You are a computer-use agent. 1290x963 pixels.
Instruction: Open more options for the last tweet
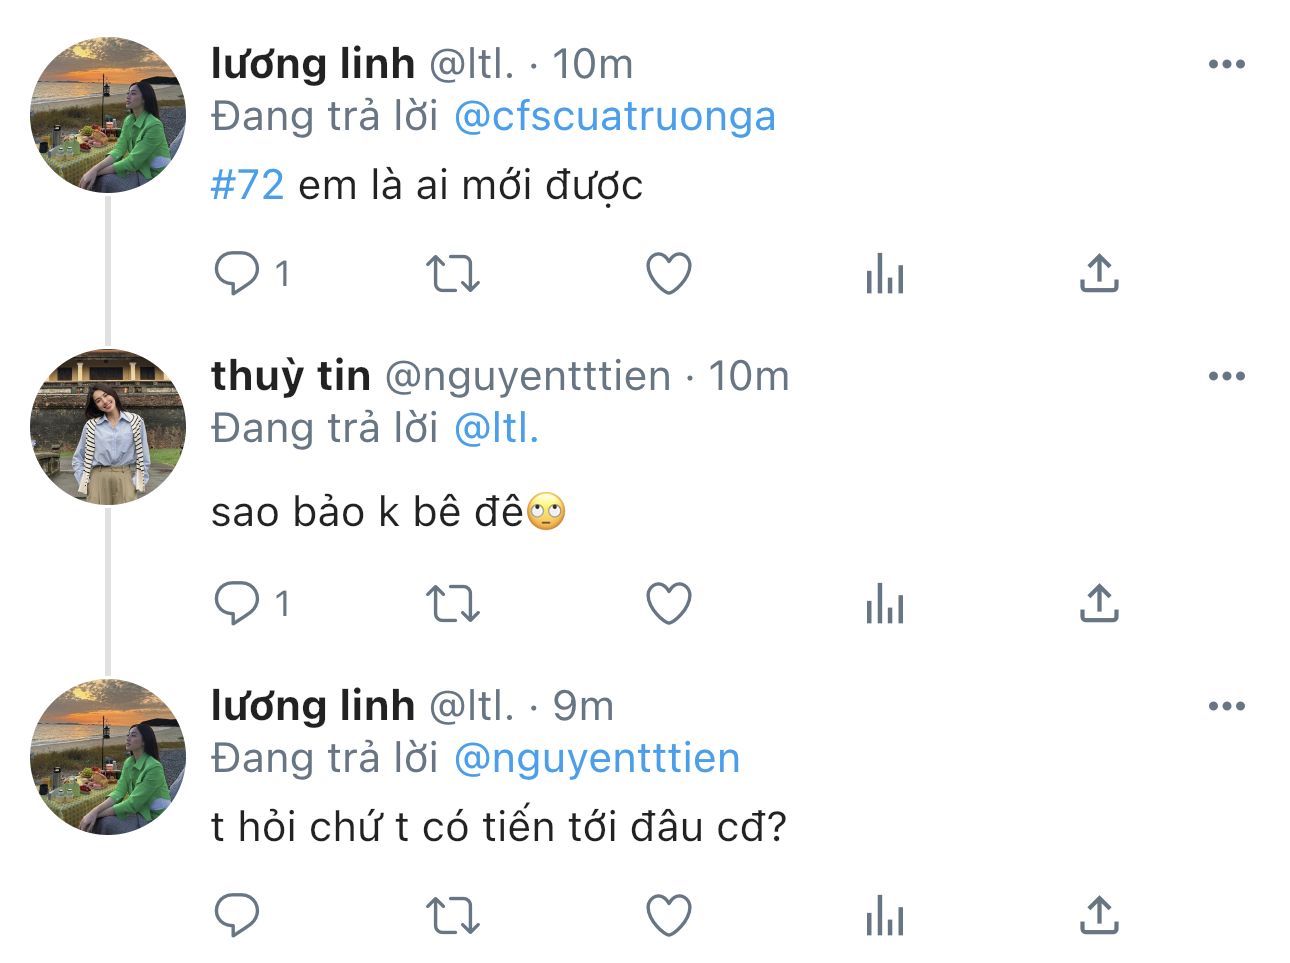(x=1226, y=707)
